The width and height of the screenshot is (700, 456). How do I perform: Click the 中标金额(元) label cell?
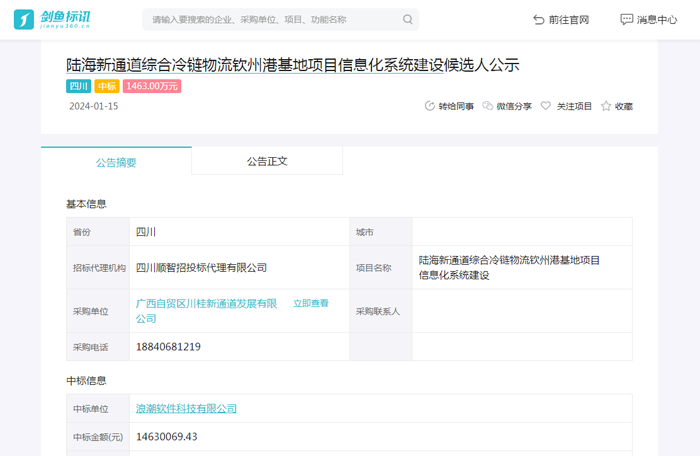click(98, 437)
